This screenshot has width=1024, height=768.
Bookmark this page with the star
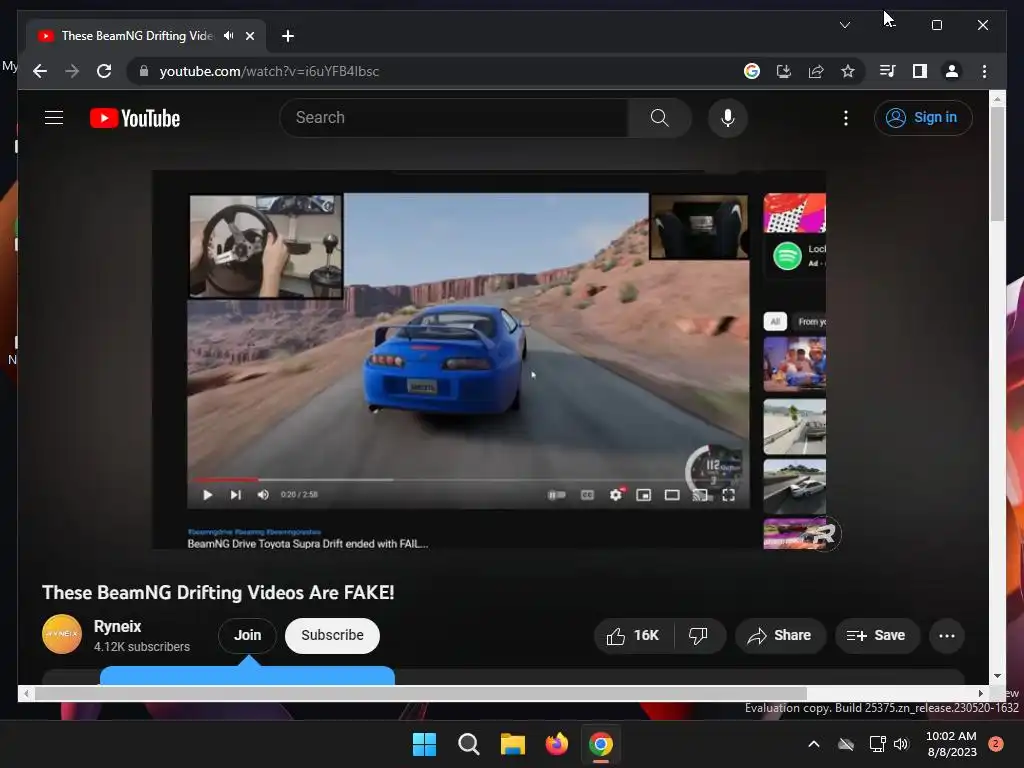pos(848,71)
